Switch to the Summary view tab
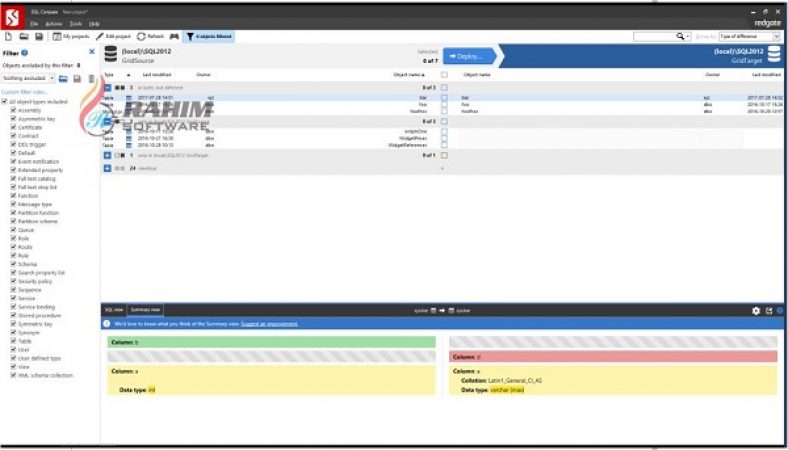Screen dimensions: 788x450 point(145,310)
